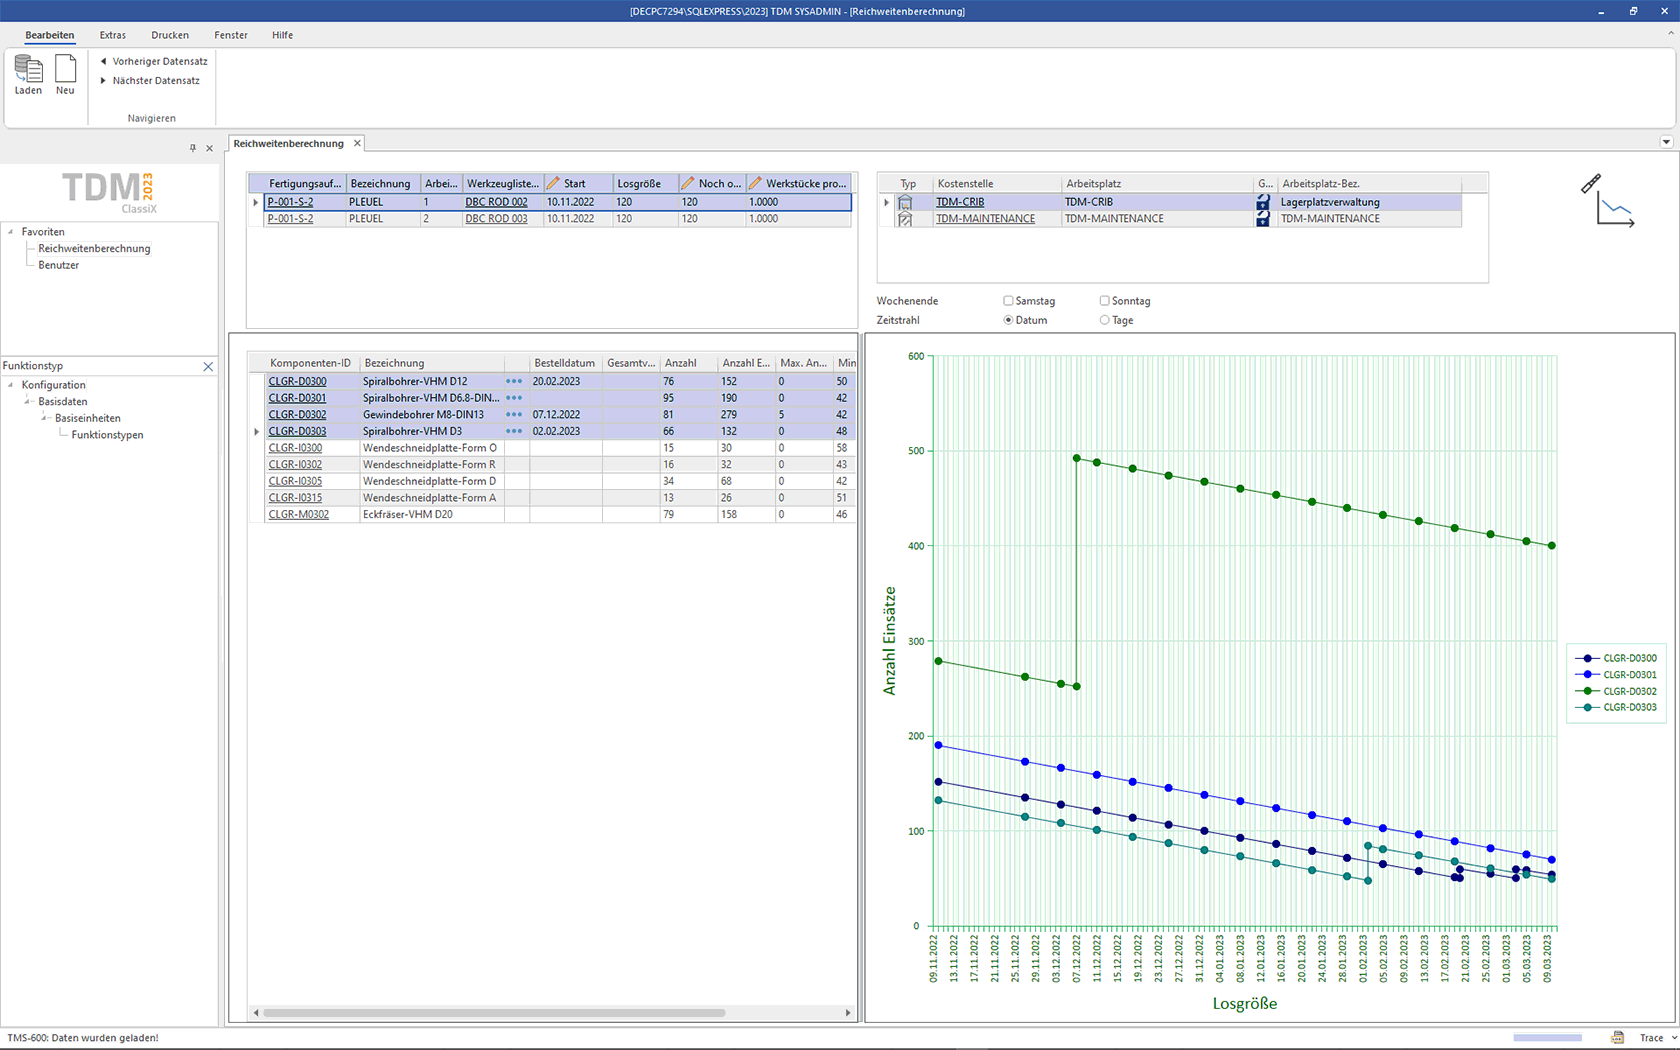Open the Trace dropdown in status bar
The width and height of the screenshot is (1680, 1050).
[1674, 1038]
